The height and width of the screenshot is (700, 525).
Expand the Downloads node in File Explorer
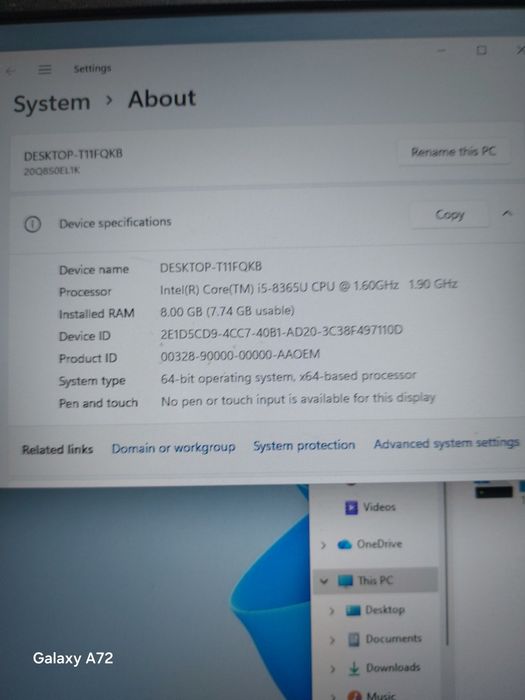(333, 669)
